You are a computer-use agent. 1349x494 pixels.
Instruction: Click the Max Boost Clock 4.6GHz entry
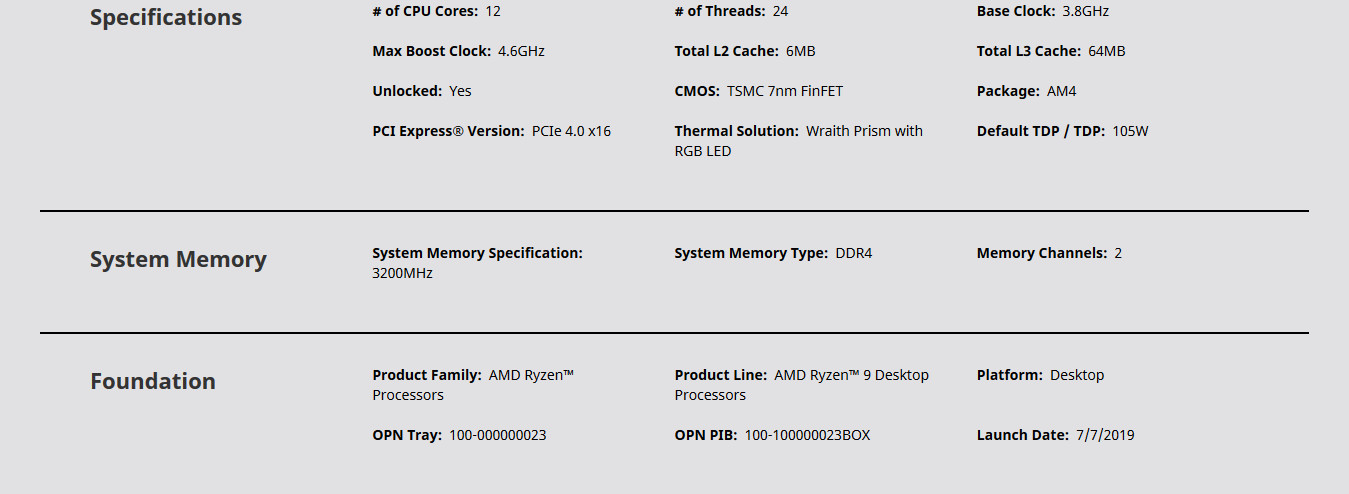tap(458, 51)
